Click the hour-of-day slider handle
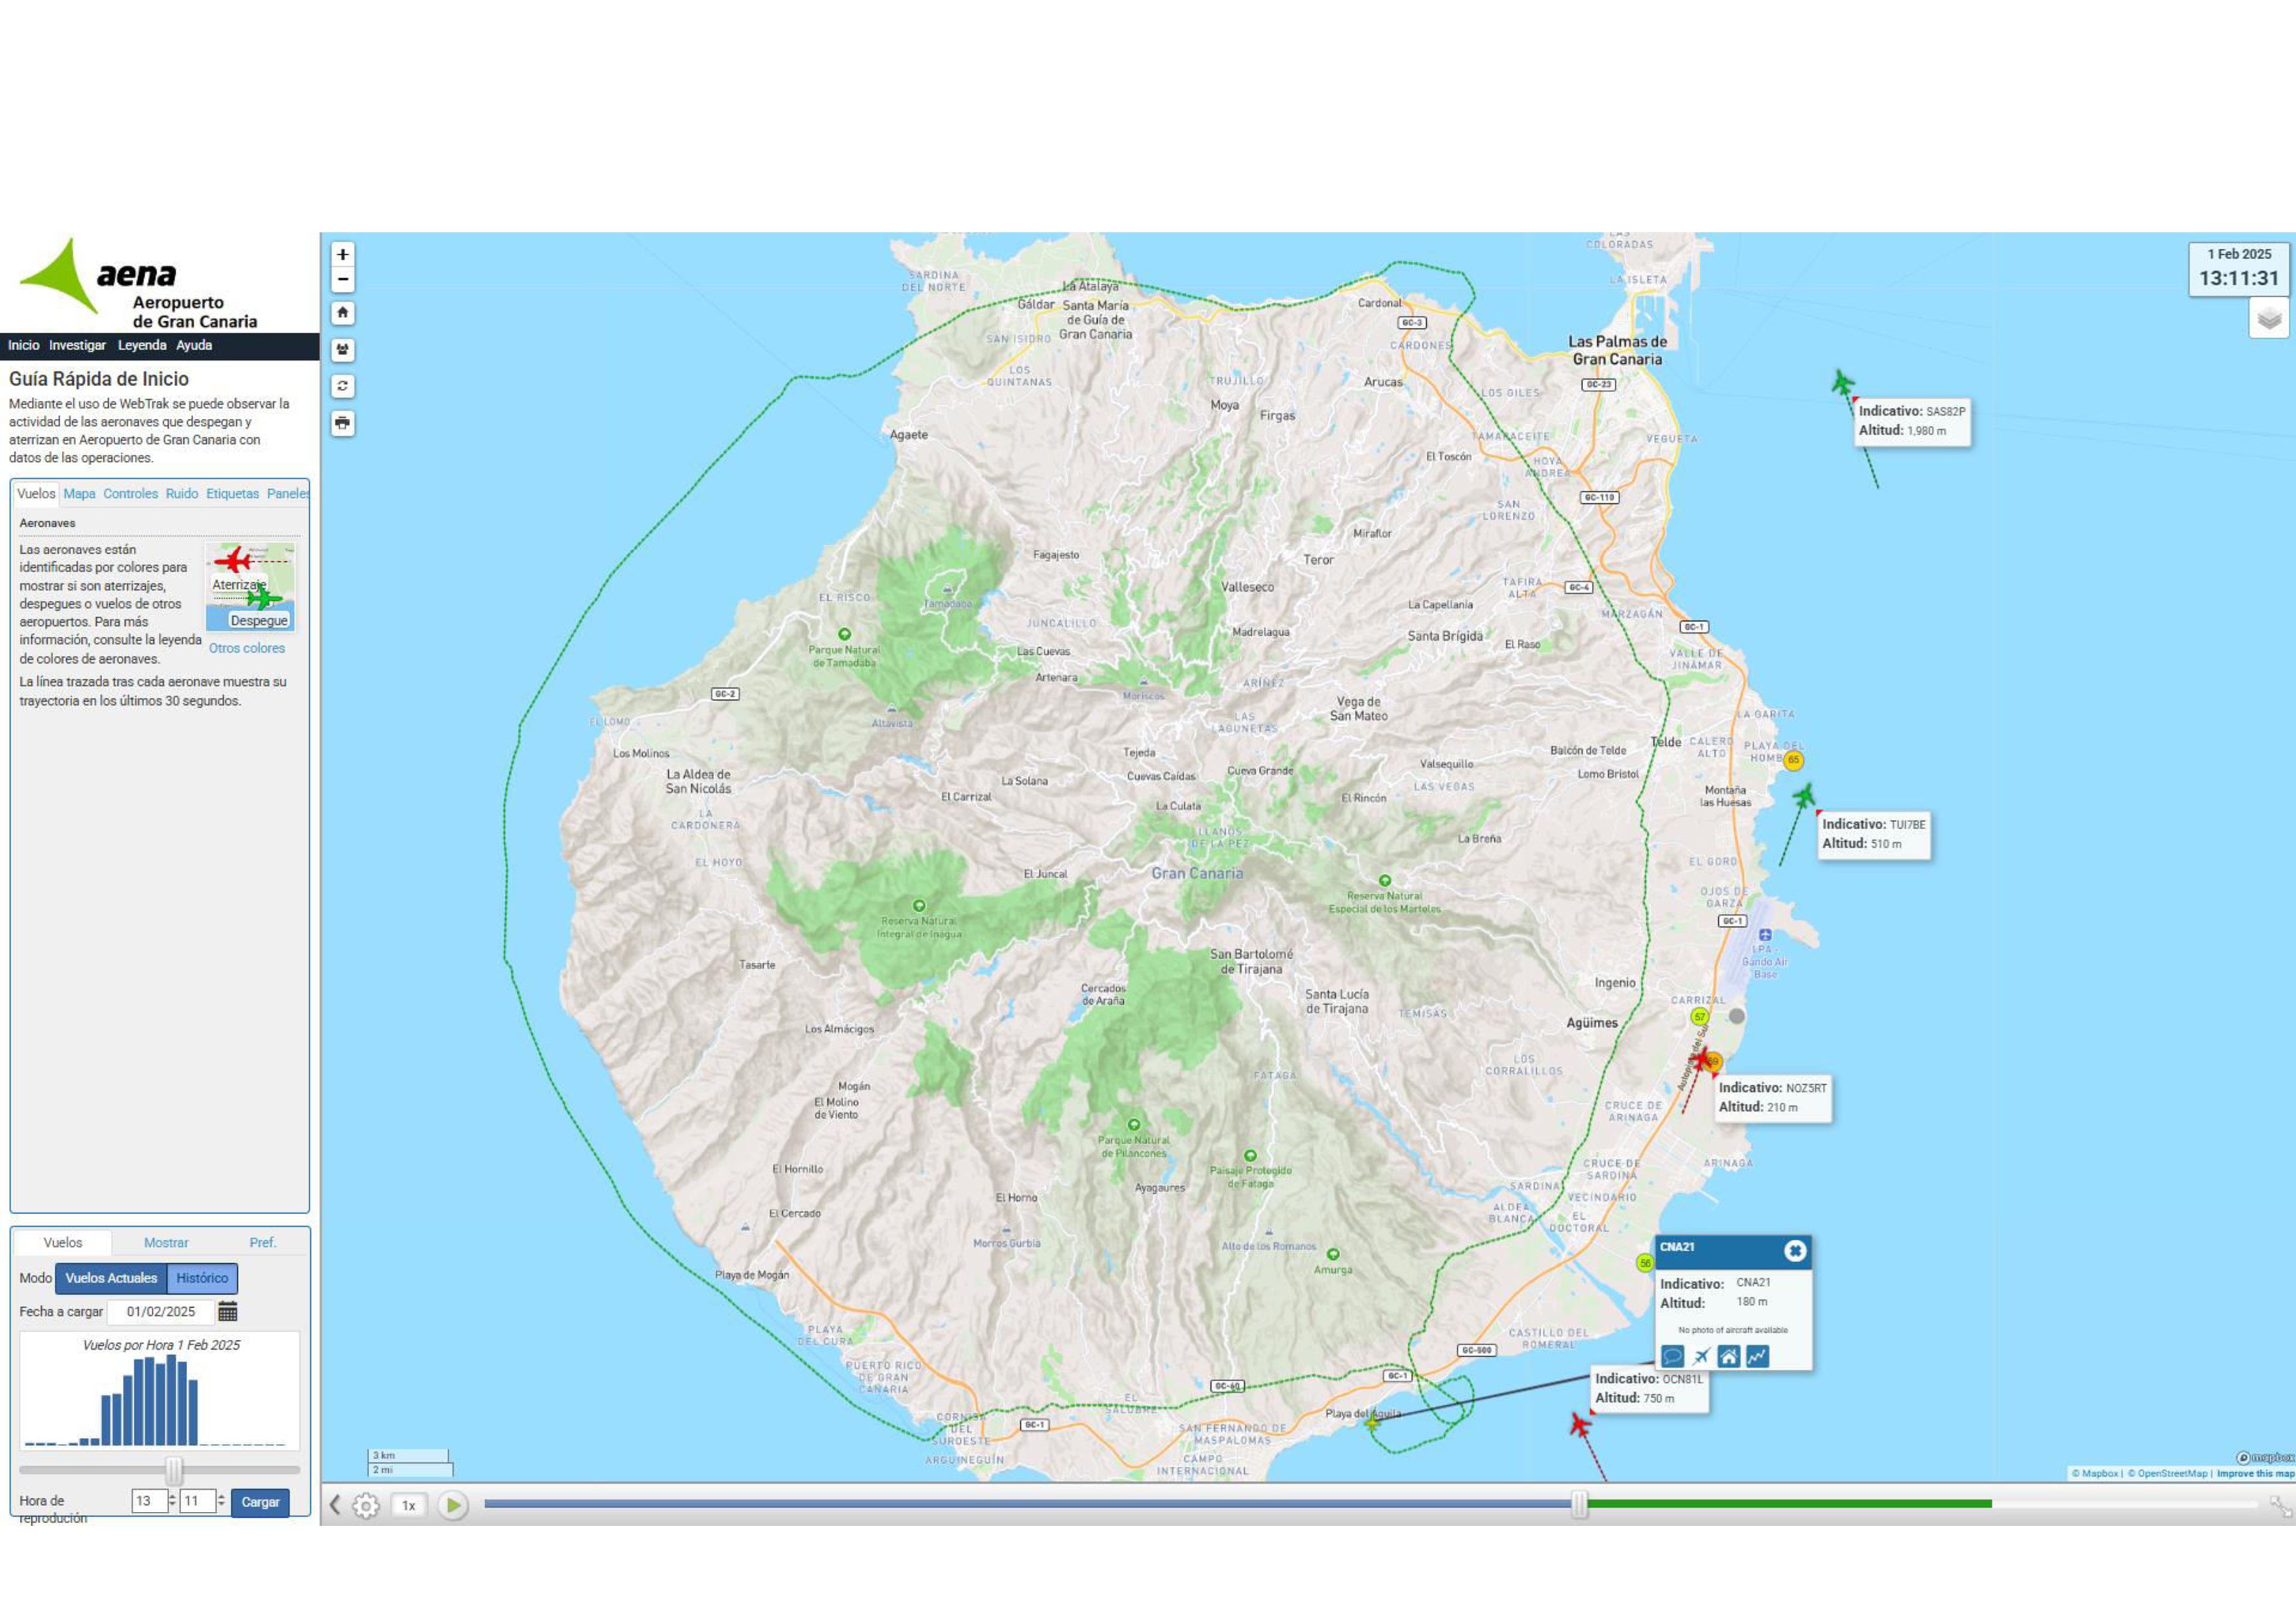This screenshot has height=1624, width=2296. point(174,1470)
